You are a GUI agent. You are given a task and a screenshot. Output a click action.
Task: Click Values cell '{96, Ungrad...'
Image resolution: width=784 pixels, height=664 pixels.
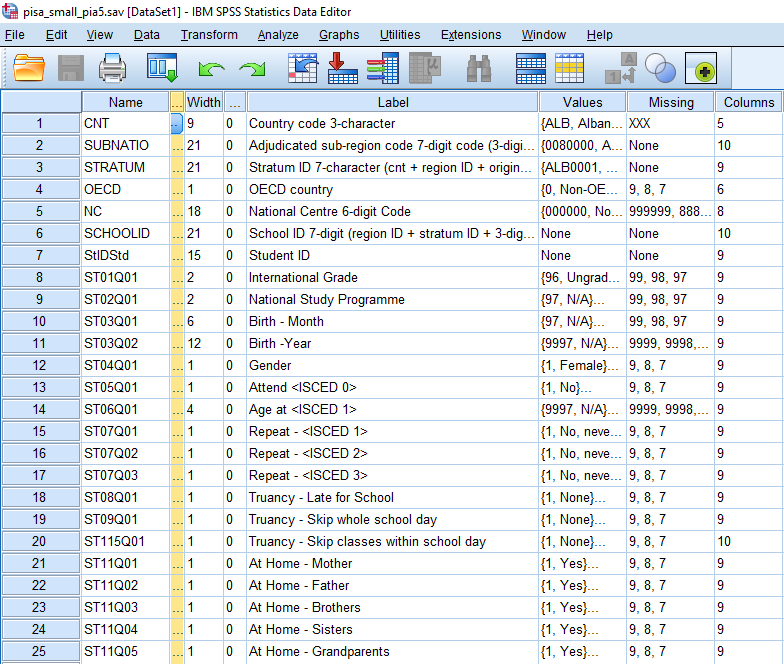[582, 278]
